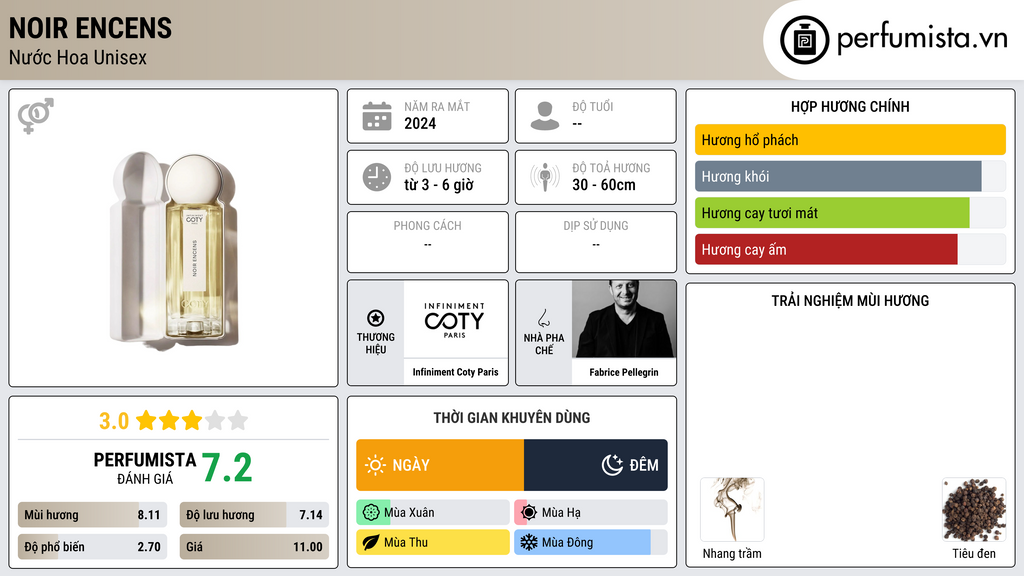Click the Mùa Đông season bar

[x=590, y=542]
